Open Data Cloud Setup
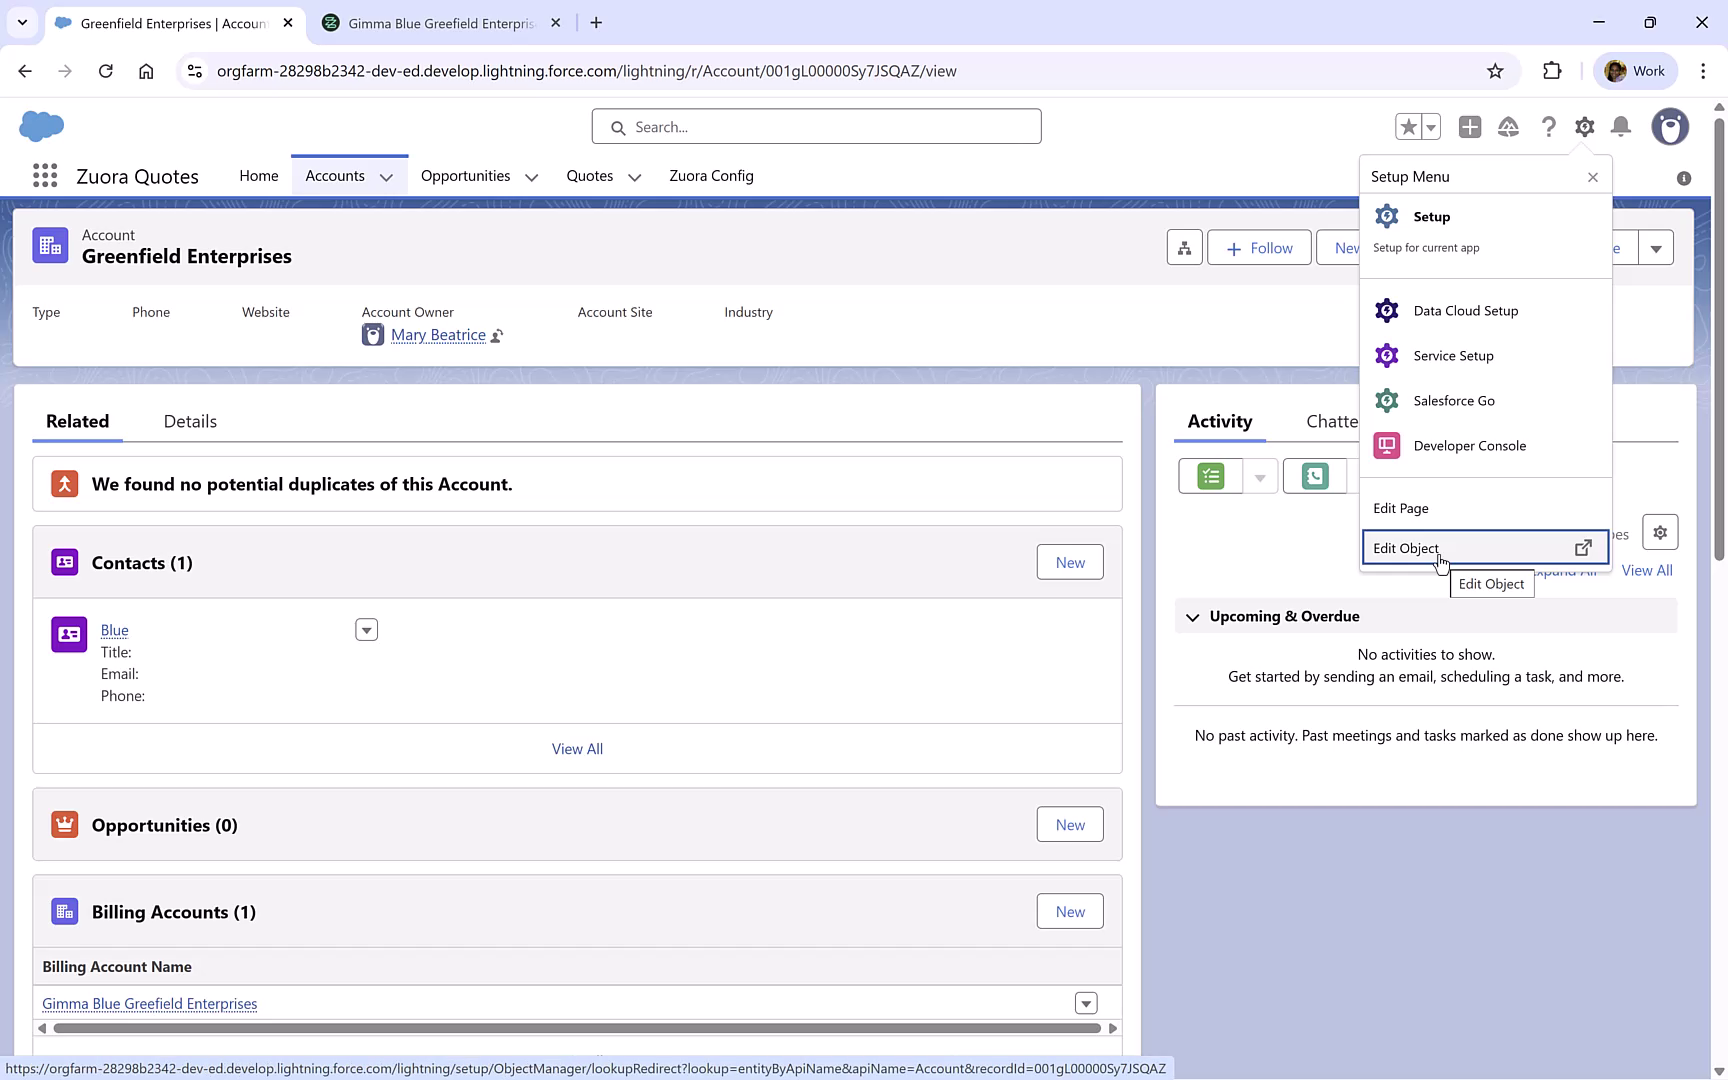Viewport: 1728px width, 1080px height. (x=1465, y=310)
